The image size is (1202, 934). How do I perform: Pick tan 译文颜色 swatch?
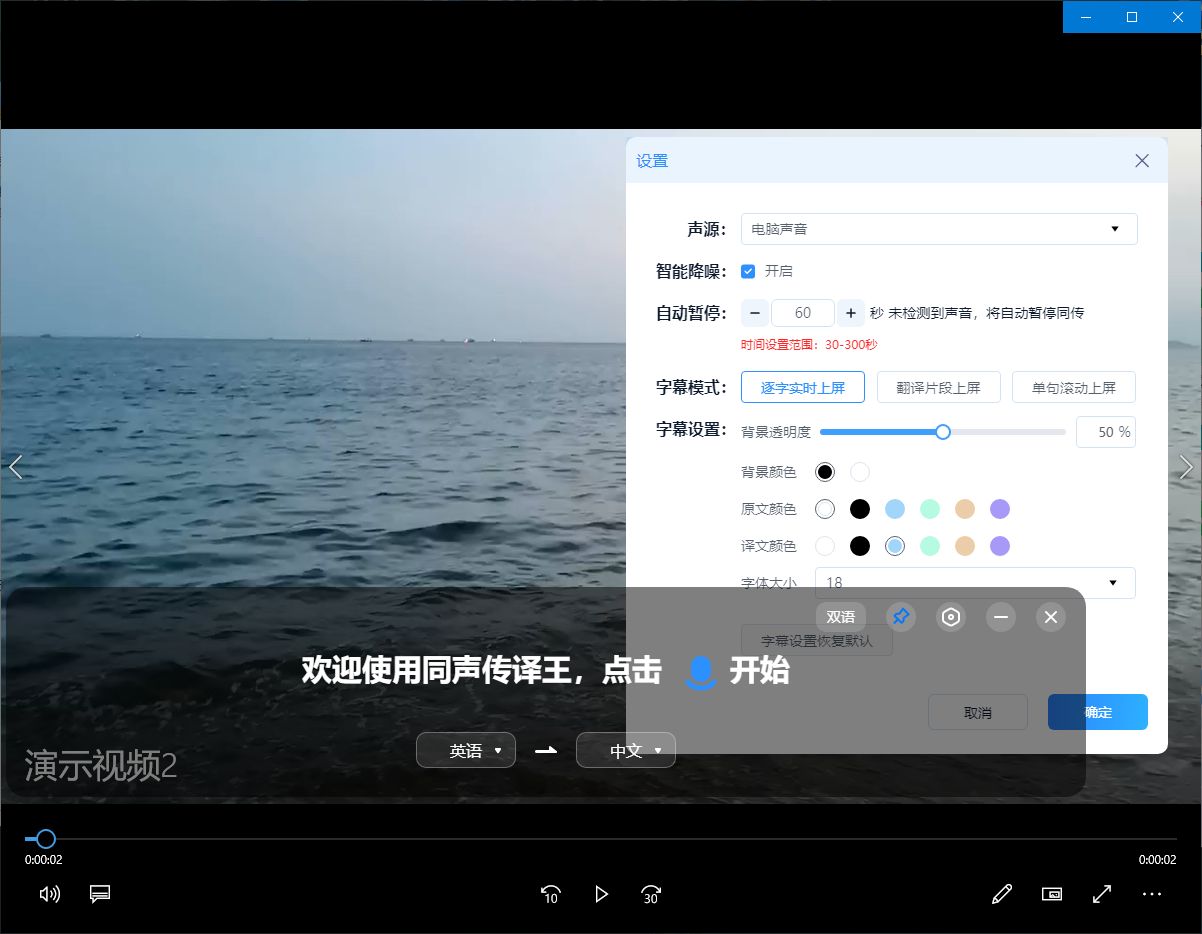pos(965,546)
